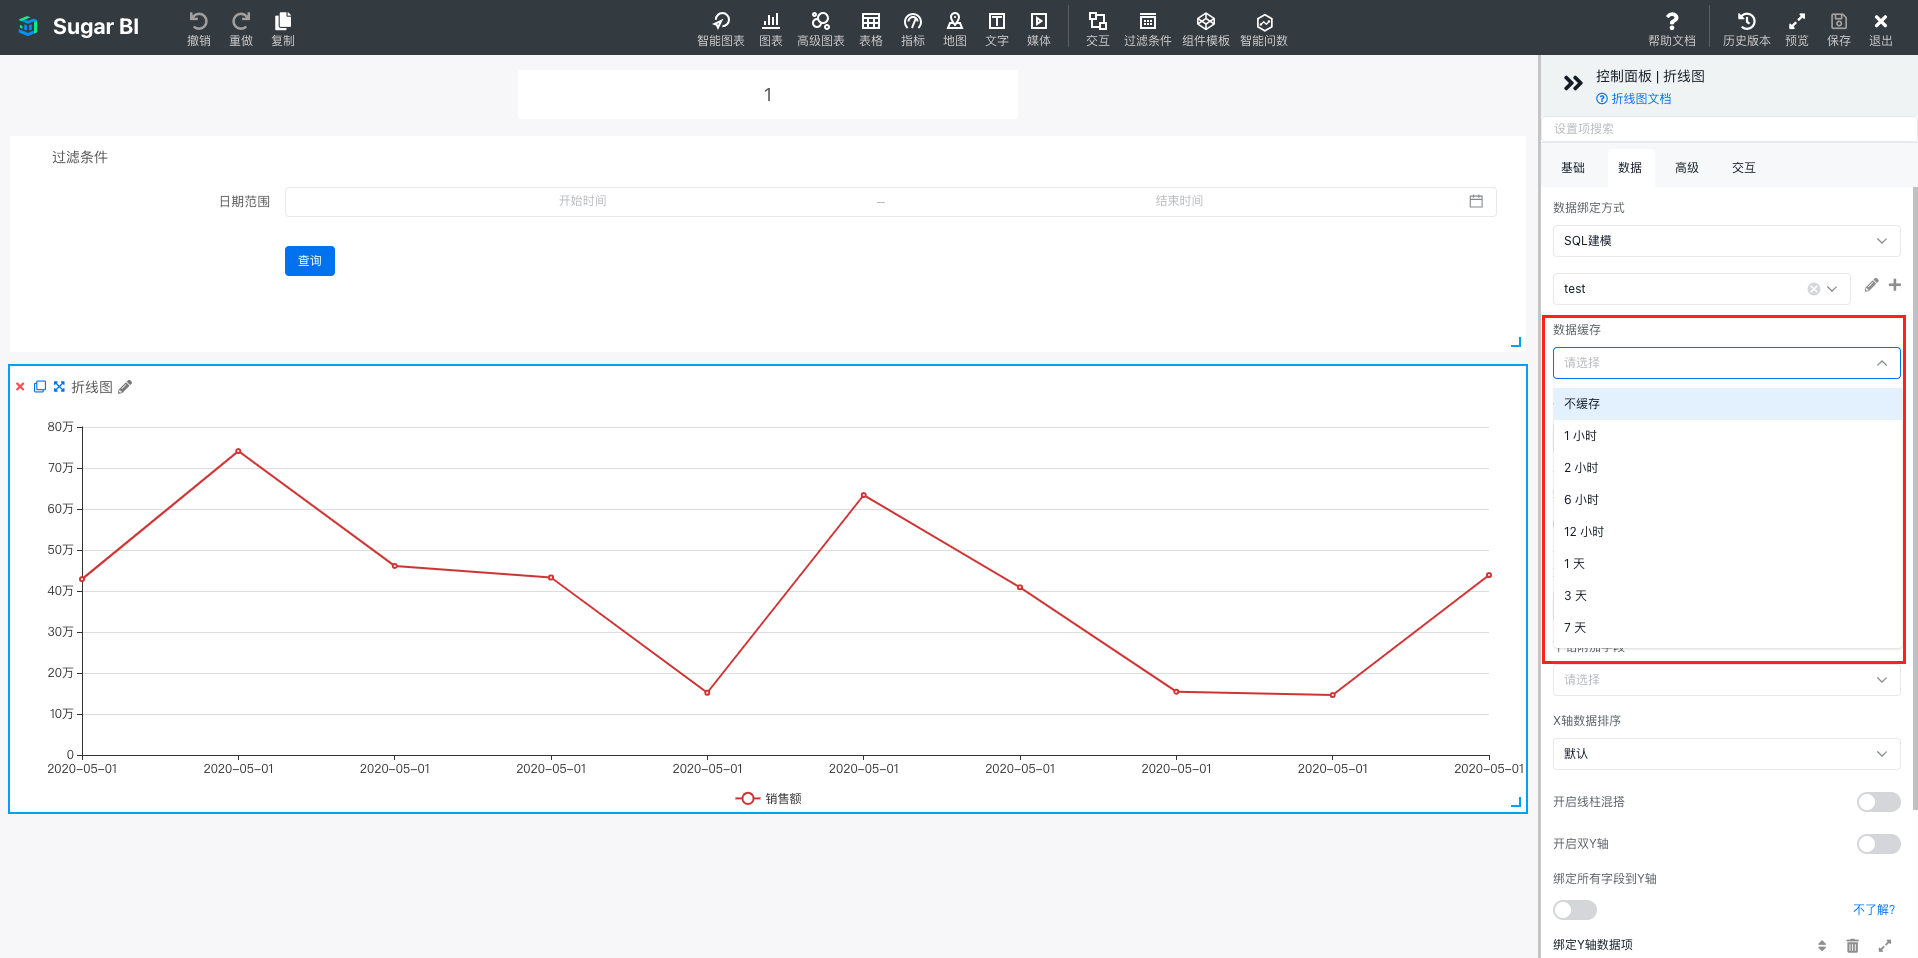Select 1 天 cache option
The height and width of the screenshot is (958, 1918).
pos(1727,564)
